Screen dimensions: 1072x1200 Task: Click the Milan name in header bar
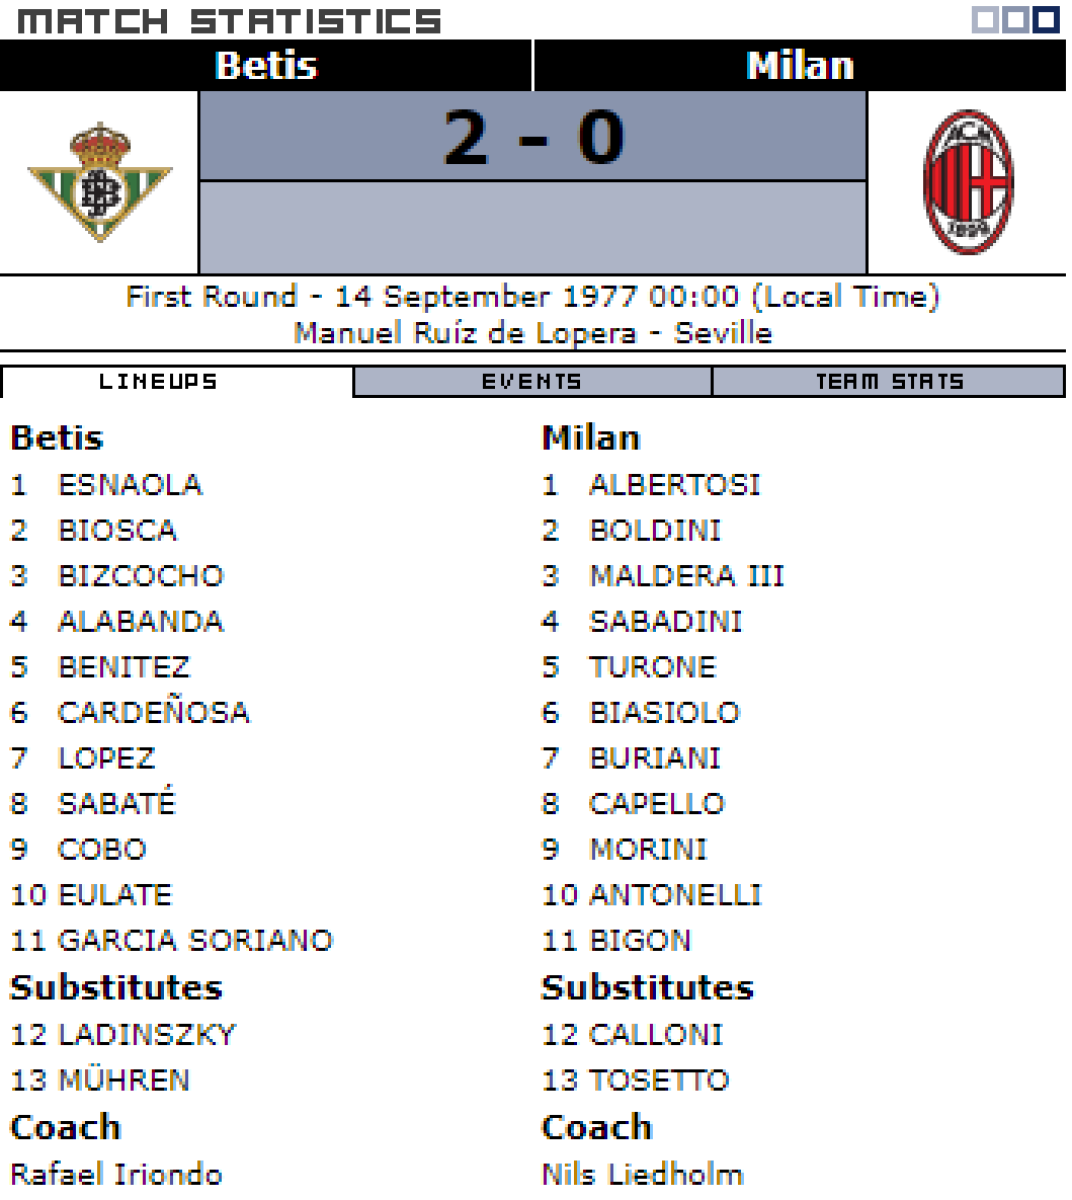[x=800, y=66]
